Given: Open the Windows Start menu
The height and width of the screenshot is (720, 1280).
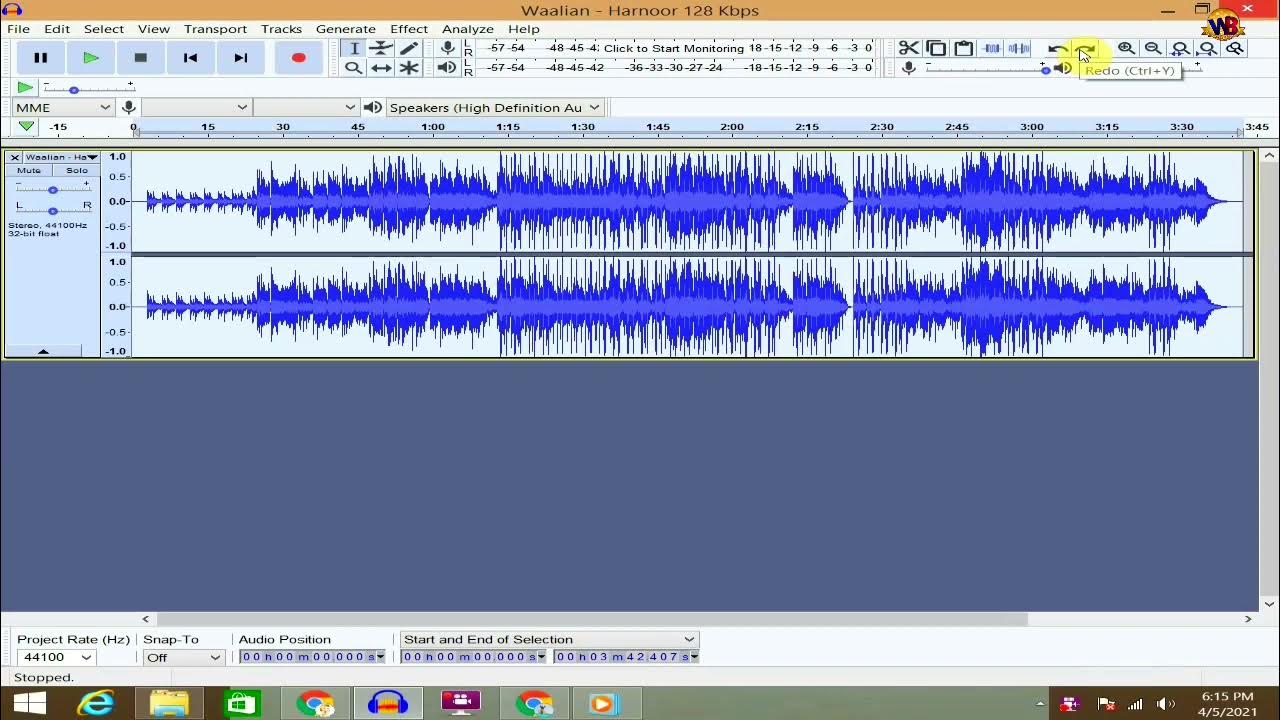Looking at the screenshot, I should [x=29, y=704].
